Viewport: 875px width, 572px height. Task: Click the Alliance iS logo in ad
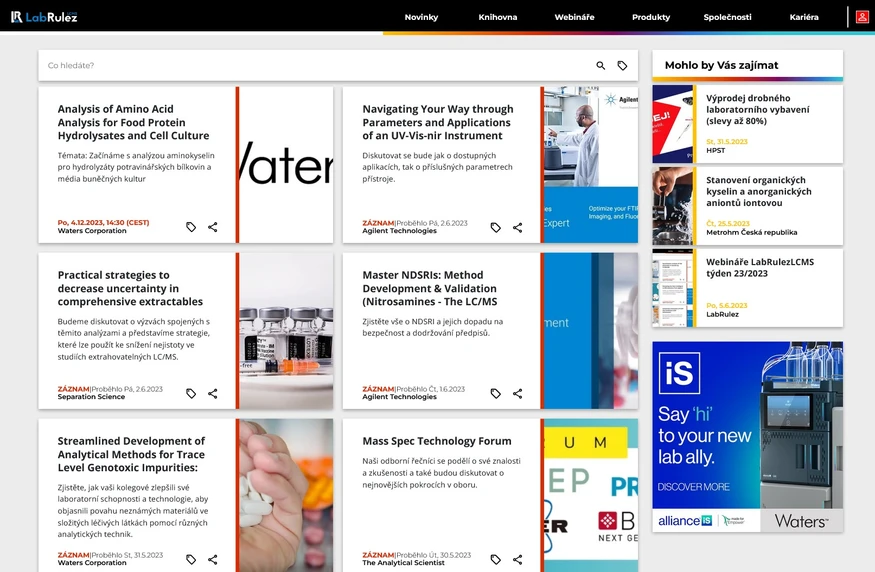point(685,521)
